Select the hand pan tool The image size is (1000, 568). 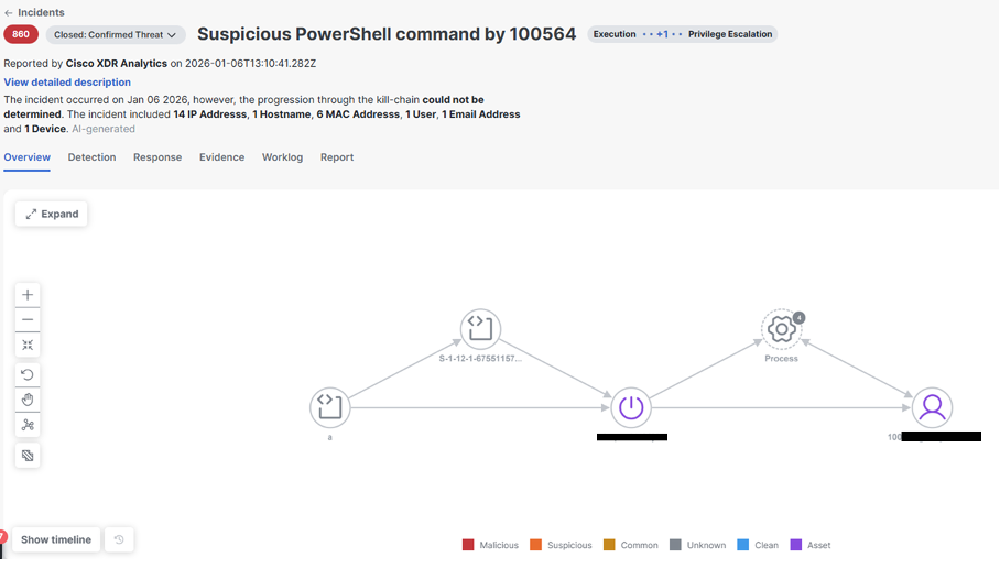(x=27, y=400)
